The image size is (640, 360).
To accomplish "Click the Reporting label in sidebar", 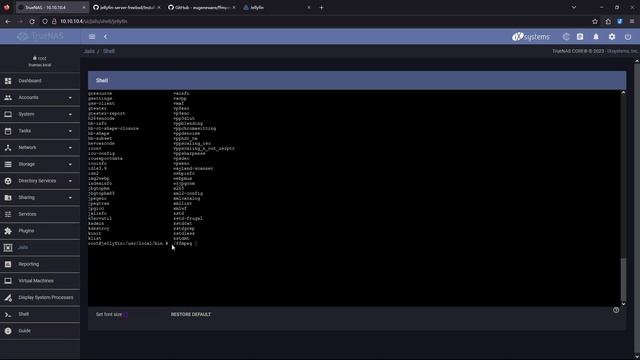I will pos(29,264).
